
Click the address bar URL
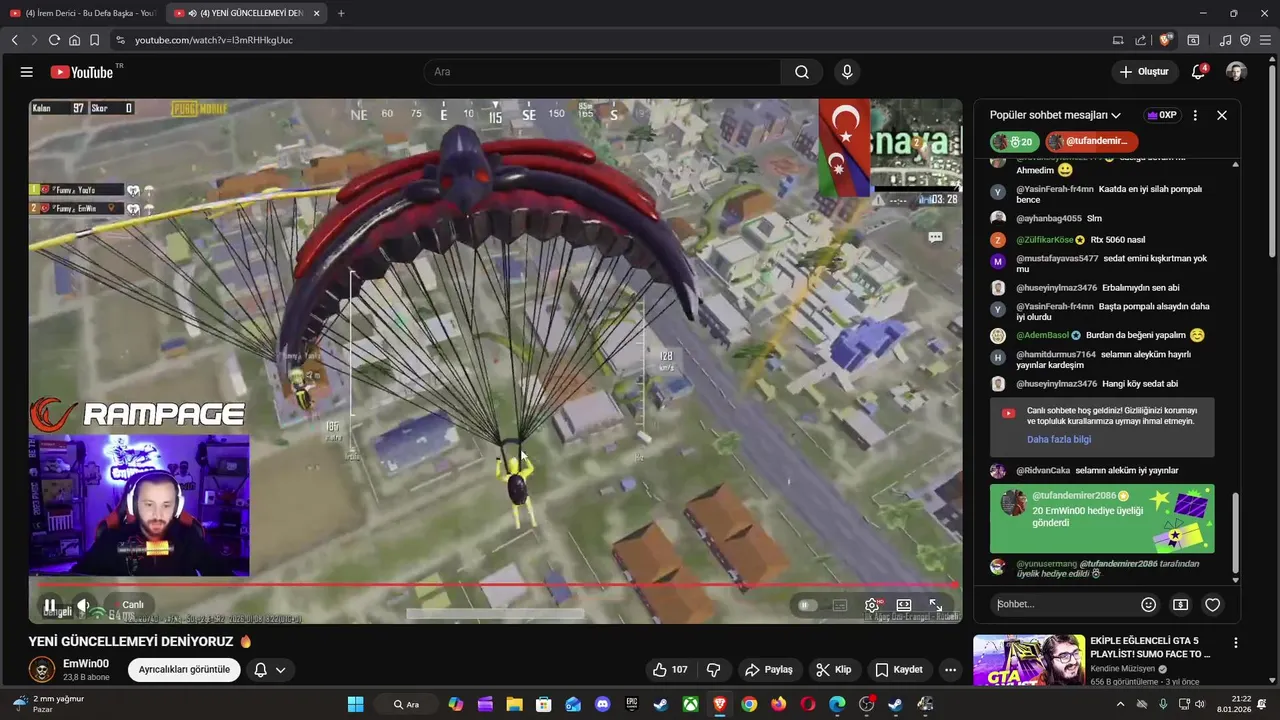[214, 40]
